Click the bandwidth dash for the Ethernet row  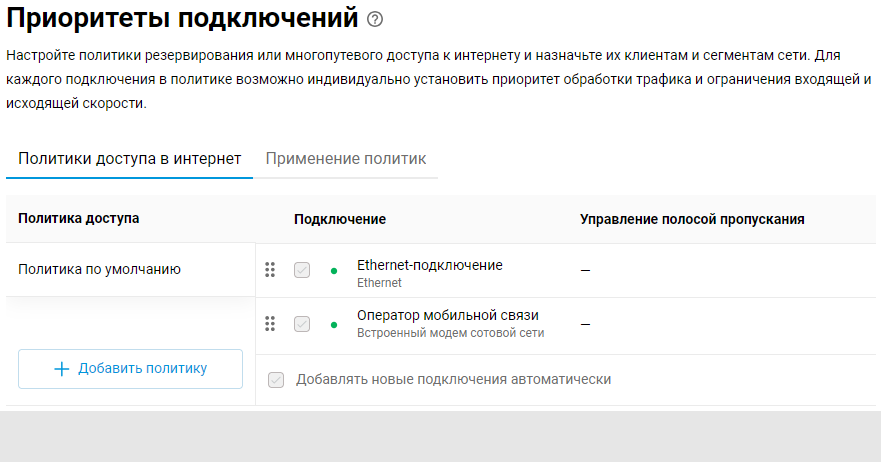point(585,271)
